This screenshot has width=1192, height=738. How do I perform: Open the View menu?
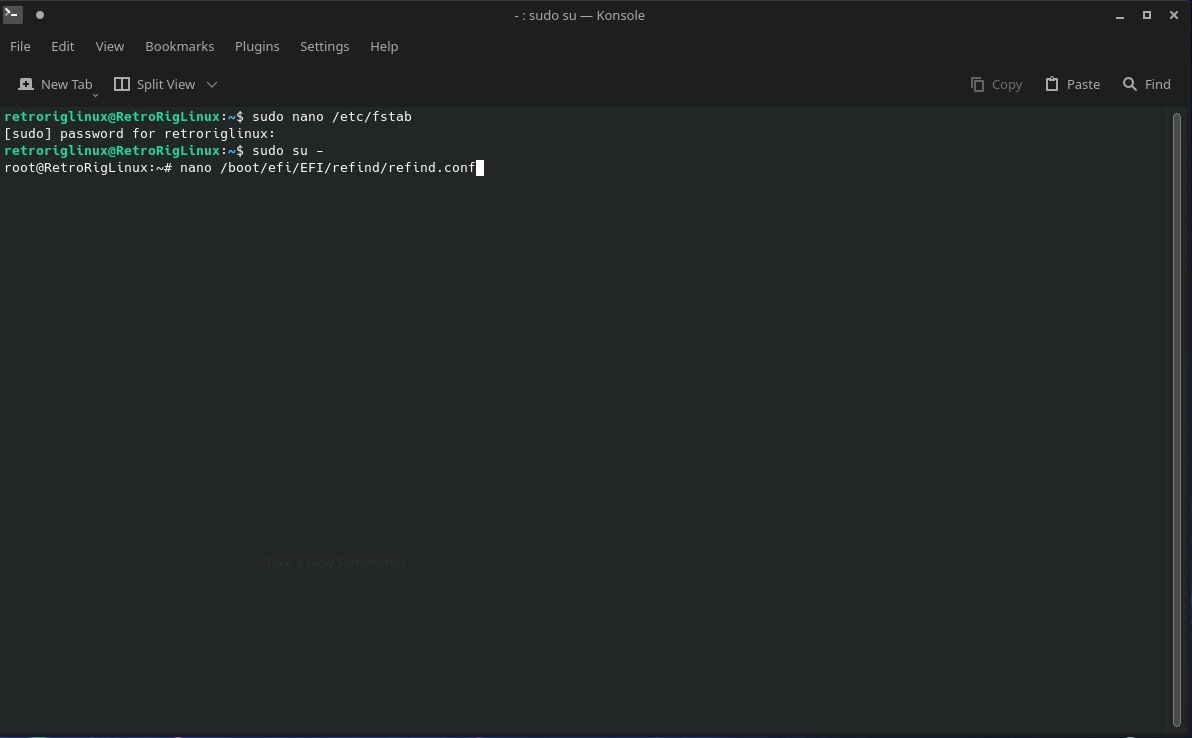click(x=110, y=47)
